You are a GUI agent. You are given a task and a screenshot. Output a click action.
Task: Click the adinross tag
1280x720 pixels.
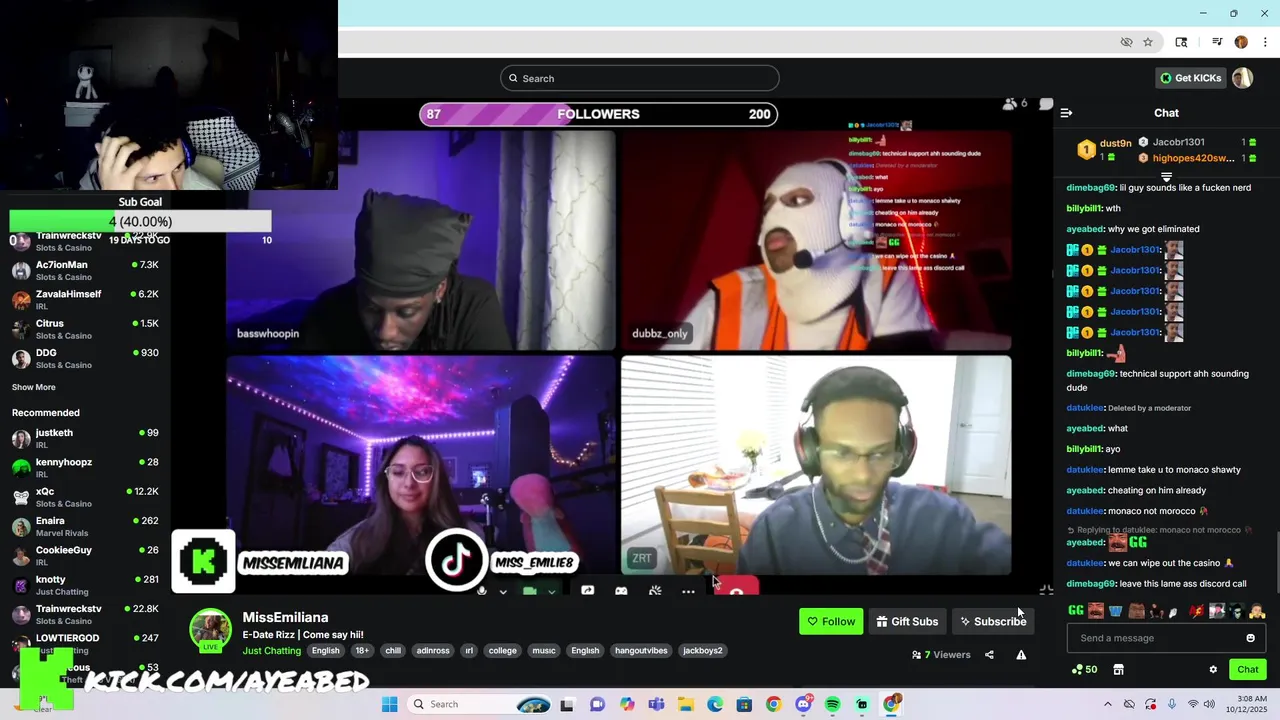point(433,650)
